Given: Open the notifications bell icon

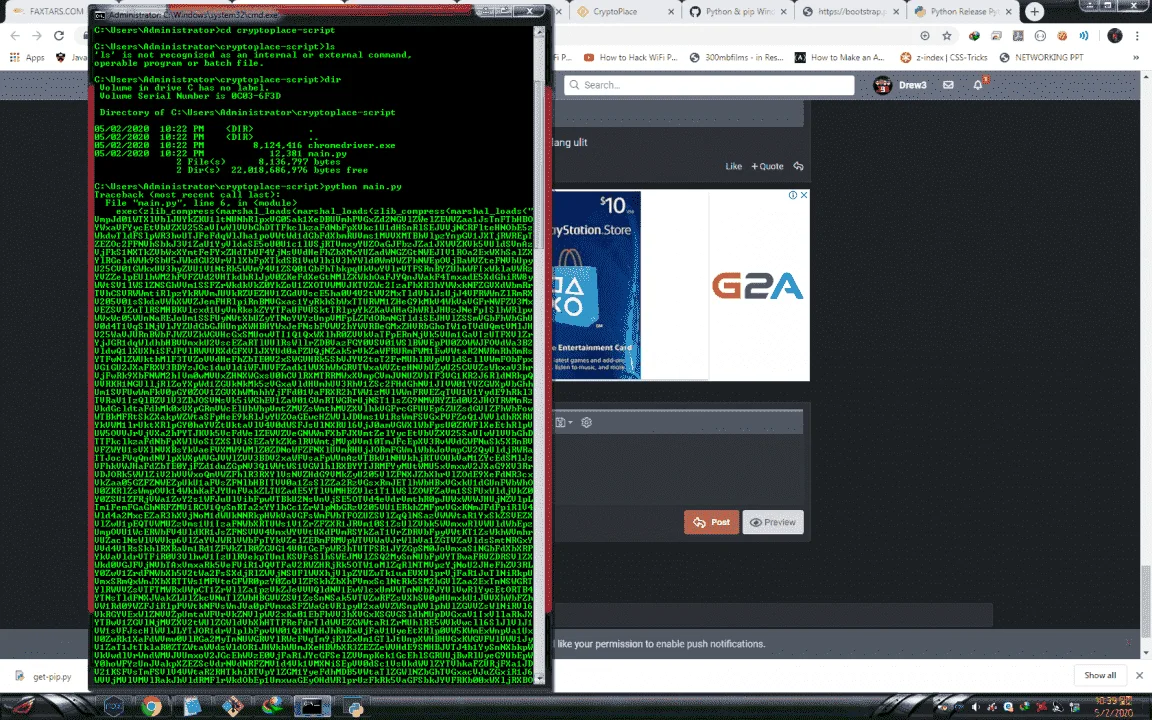Looking at the screenshot, I should coord(978,85).
